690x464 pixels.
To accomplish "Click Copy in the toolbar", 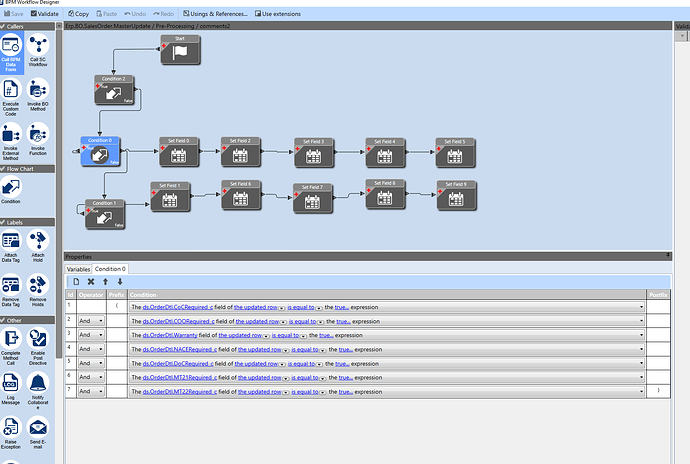I will [x=78, y=14].
